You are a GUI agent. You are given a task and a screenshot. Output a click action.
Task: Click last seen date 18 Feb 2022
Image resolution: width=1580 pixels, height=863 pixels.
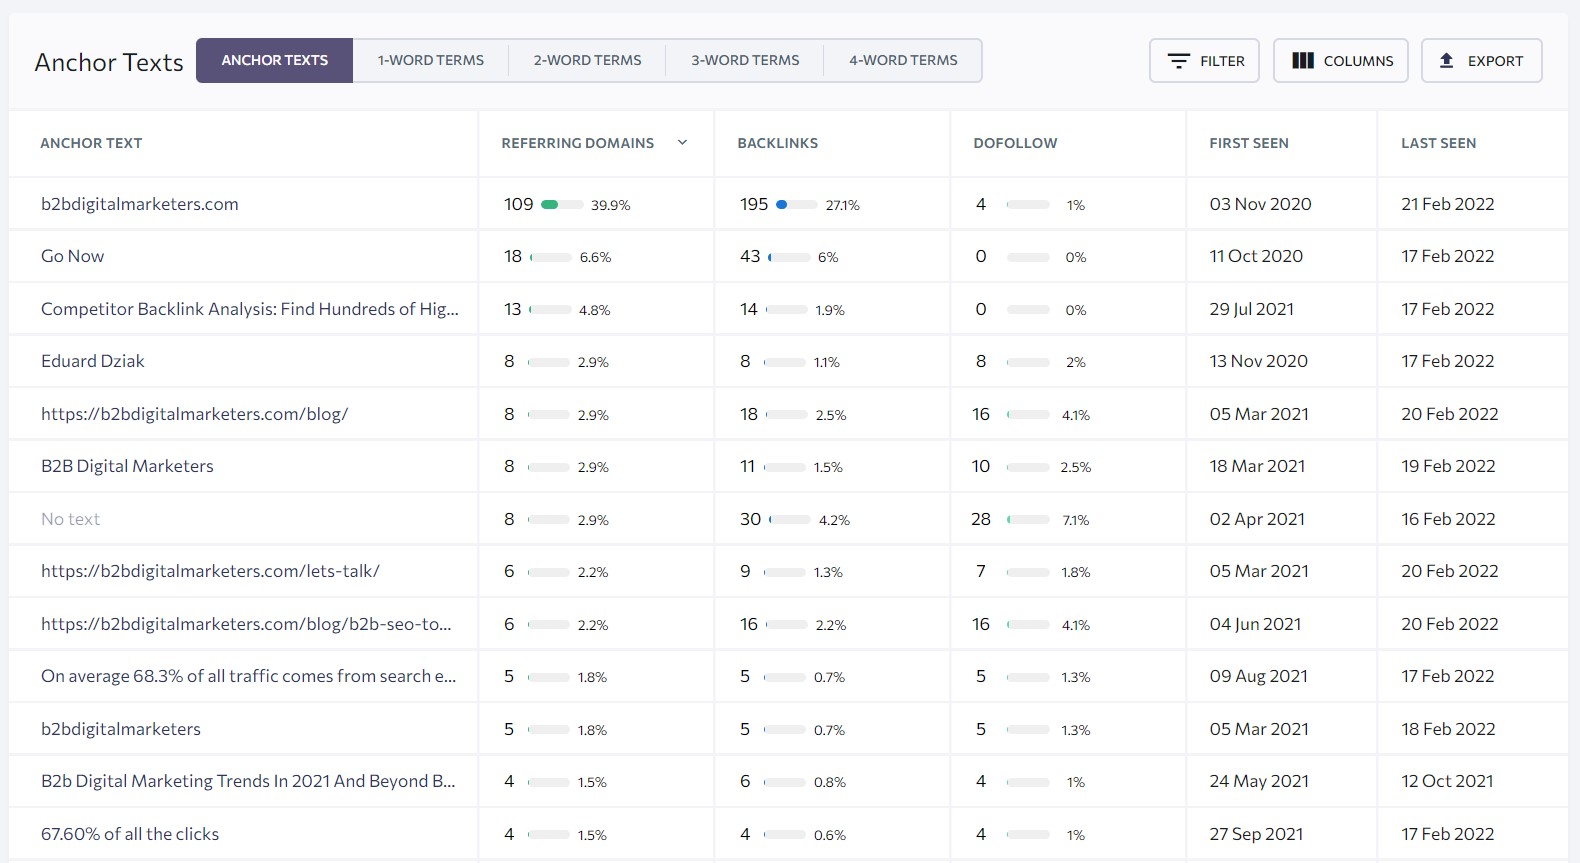click(x=1448, y=729)
